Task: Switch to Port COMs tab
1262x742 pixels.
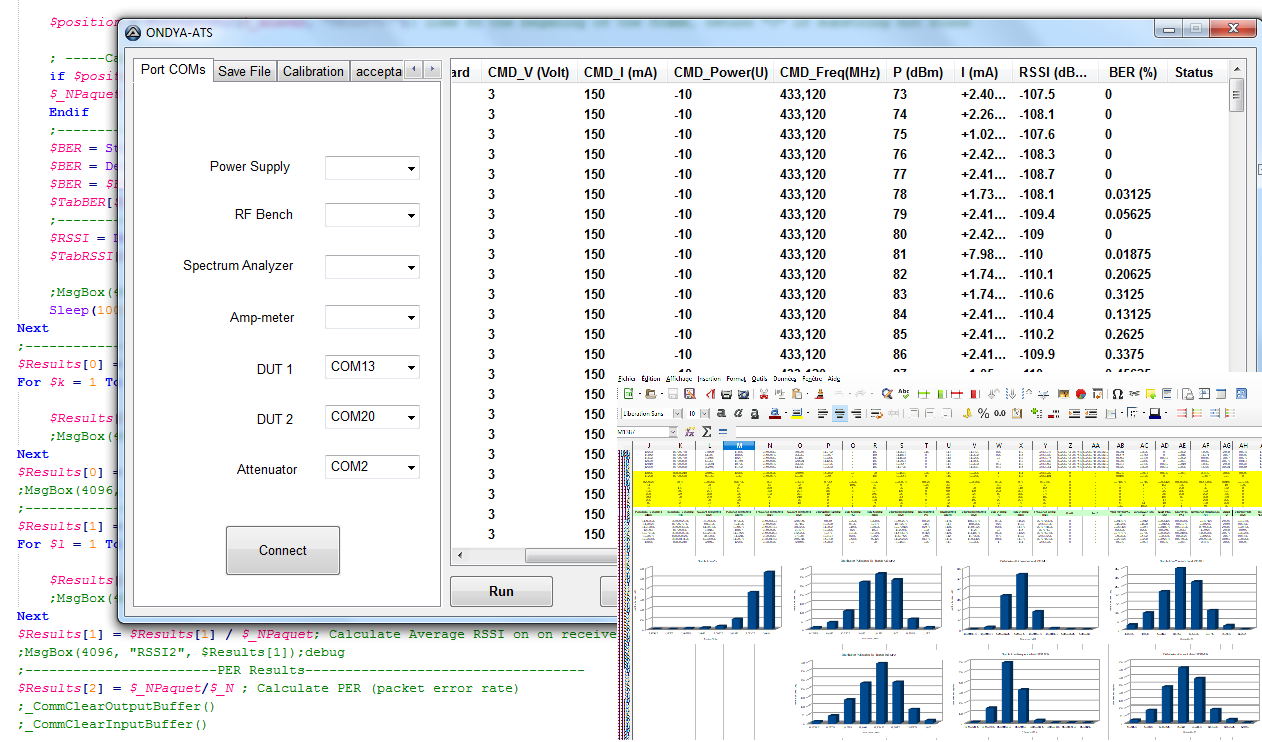Action: click(x=173, y=70)
